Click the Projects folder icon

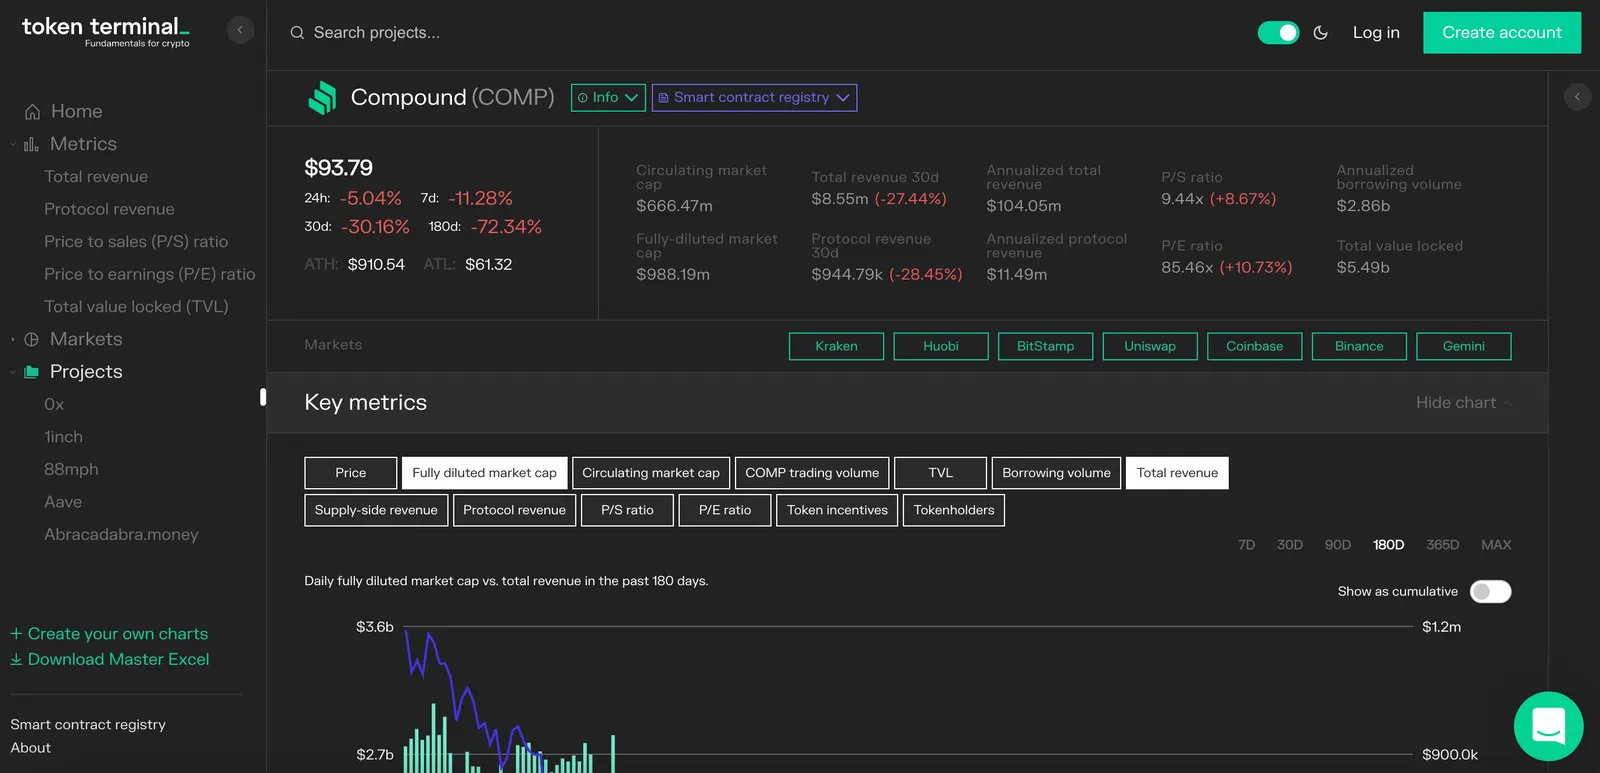pos(31,372)
